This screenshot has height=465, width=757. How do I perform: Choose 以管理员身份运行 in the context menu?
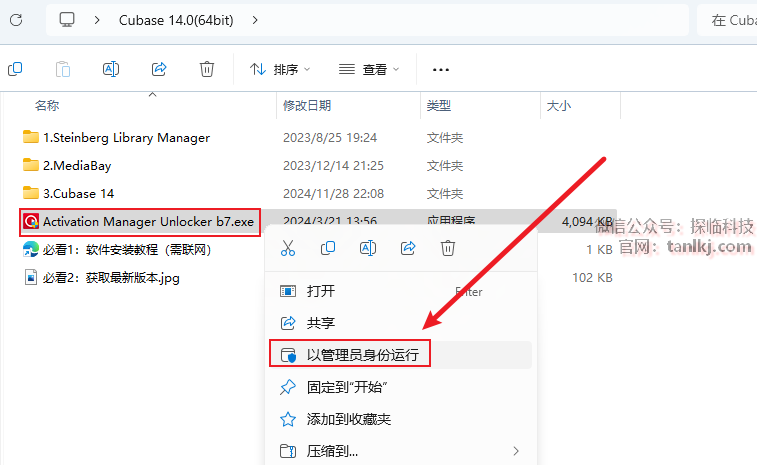(x=400, y=355)
